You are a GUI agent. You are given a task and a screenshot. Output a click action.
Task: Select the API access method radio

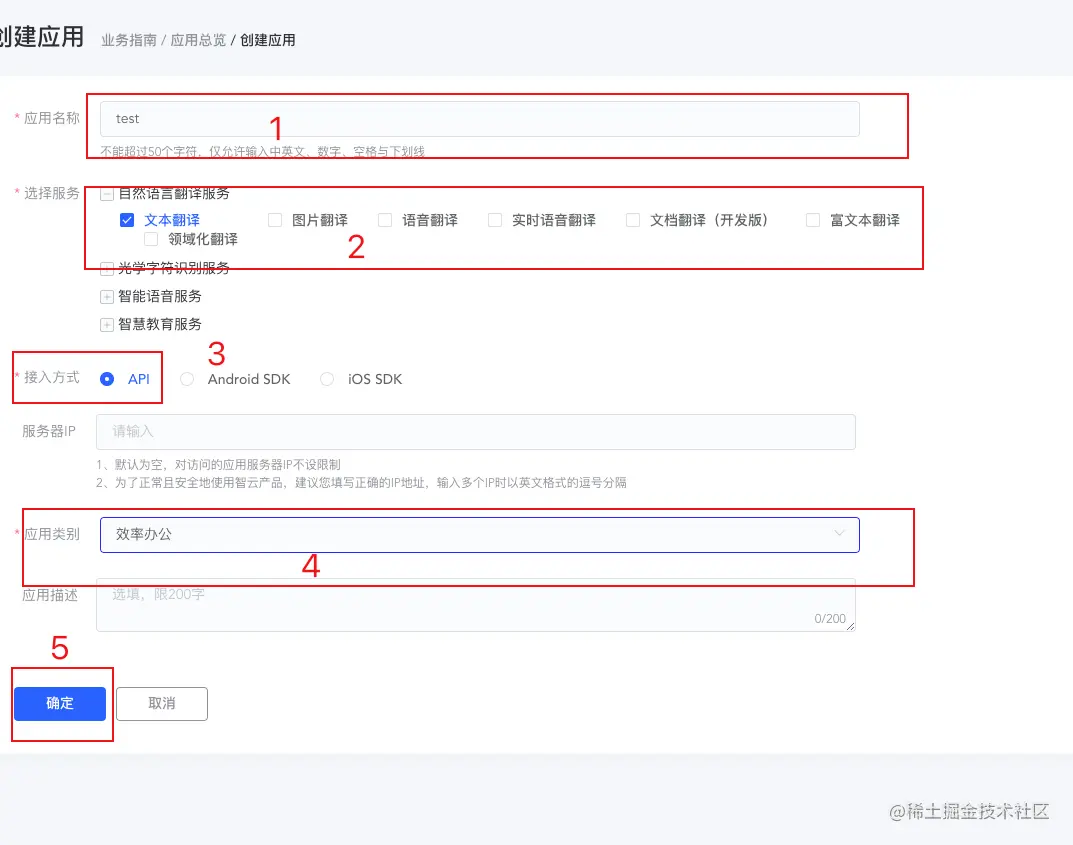(107, 379)
